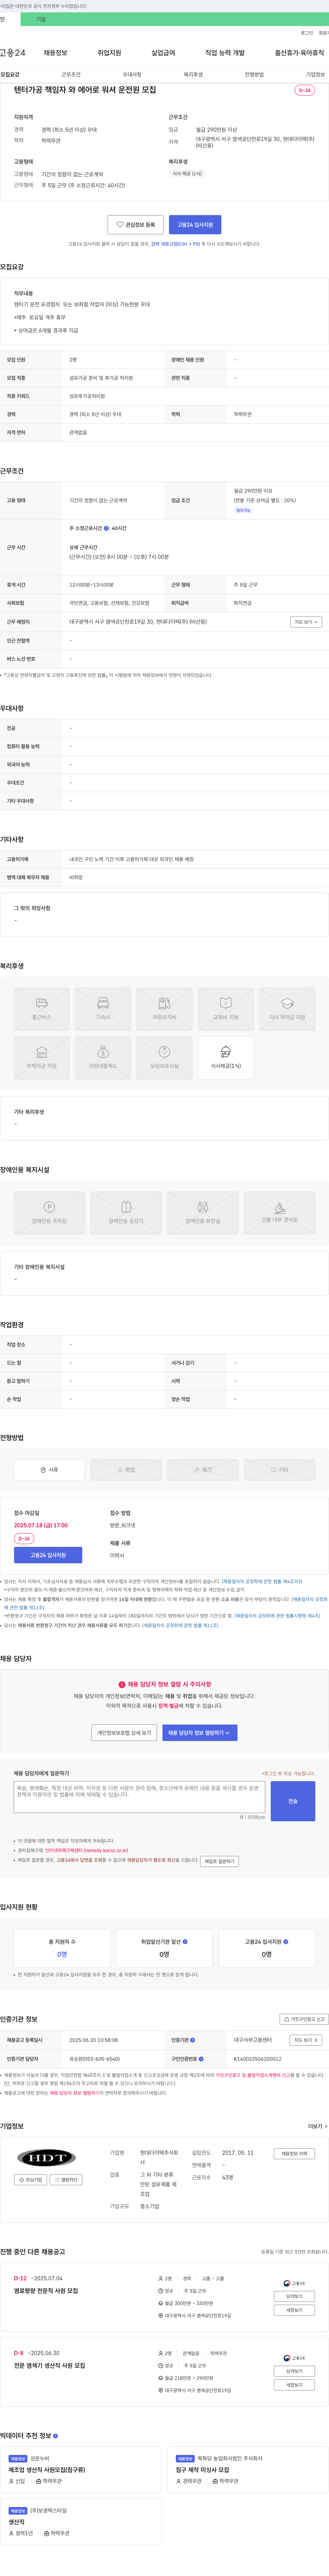Click the HDT company logo
329x2576 pixels.
coord(47,2158)
